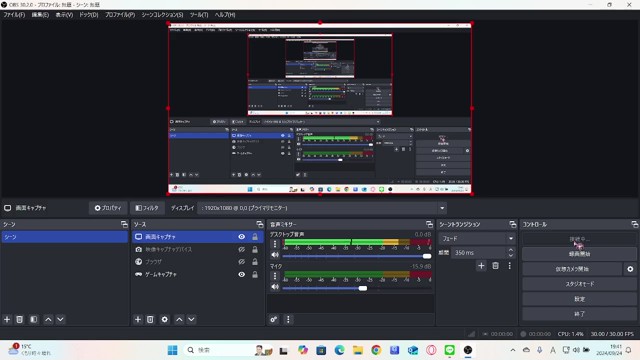640x360 pixels.
Task: Hide the ゲームキャプチャ source eye icon
Action: pos(242,274)
